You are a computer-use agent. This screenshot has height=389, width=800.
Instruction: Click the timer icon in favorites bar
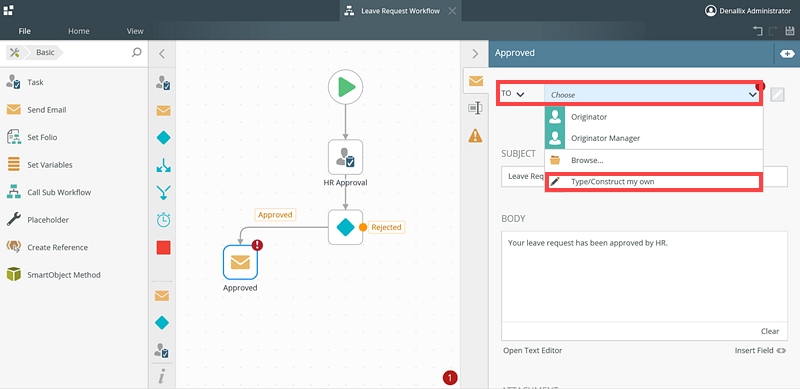coord(163,220)
